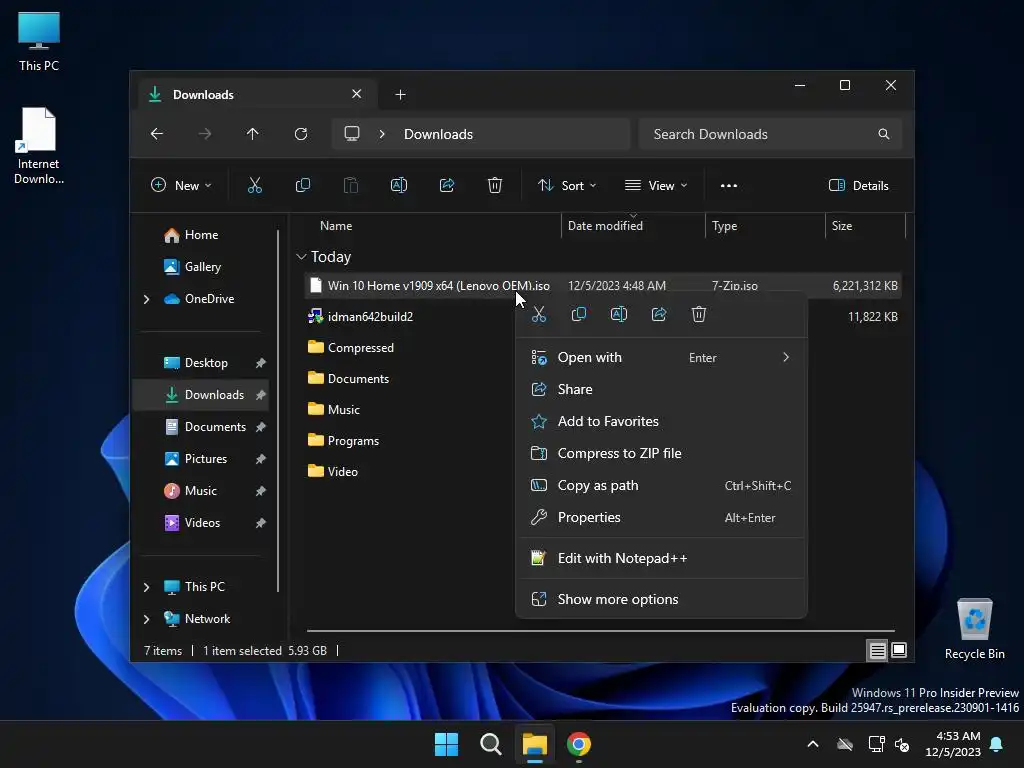The height and width of the screenshot is (768, 1024).
Task: Open taskbar Search
Action: 490,744
